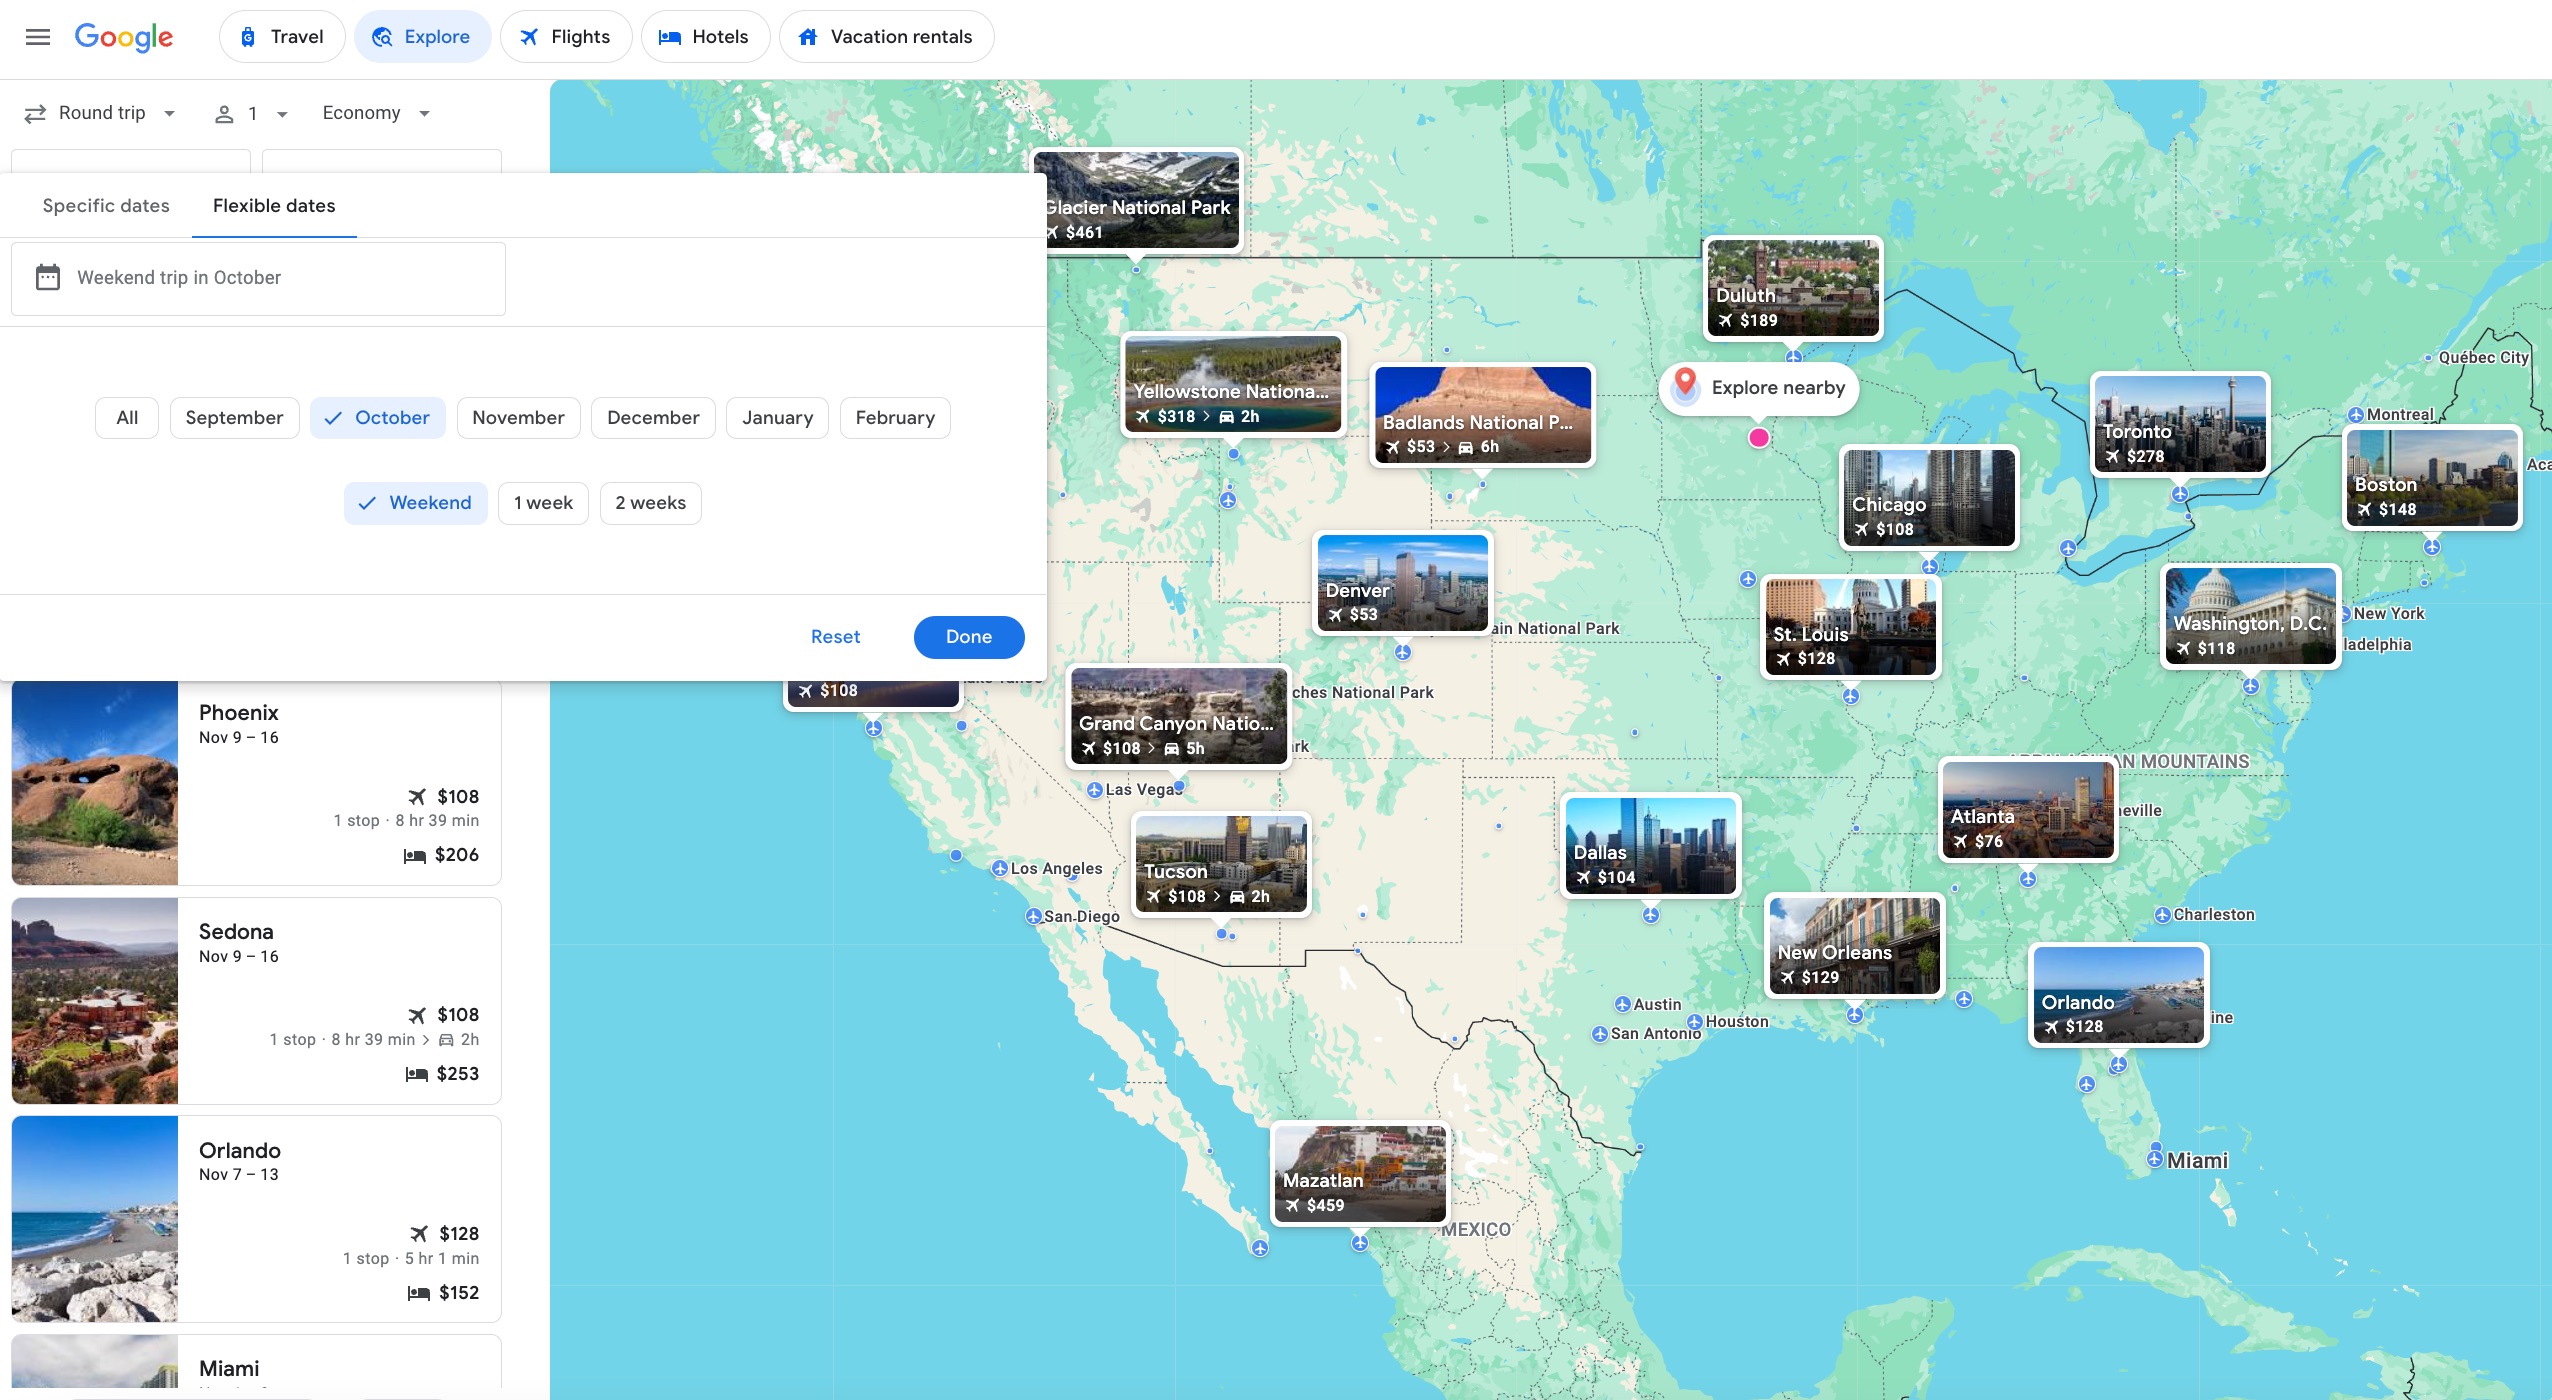This screenshot has width=2552, height=1400.
Task: Select the Flexible dates tab
Action: point(273,205)
